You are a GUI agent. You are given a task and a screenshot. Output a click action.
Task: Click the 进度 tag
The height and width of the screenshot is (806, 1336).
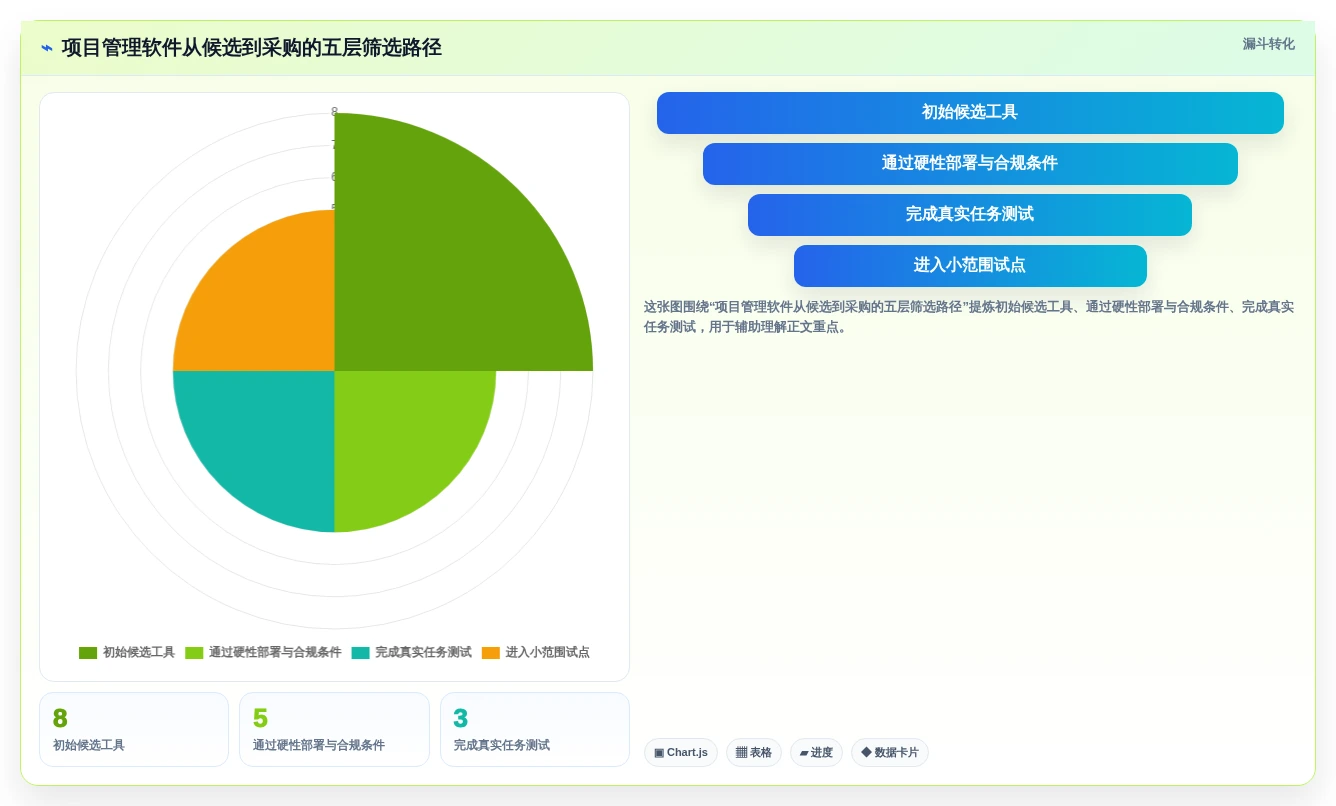click(816, 753)
